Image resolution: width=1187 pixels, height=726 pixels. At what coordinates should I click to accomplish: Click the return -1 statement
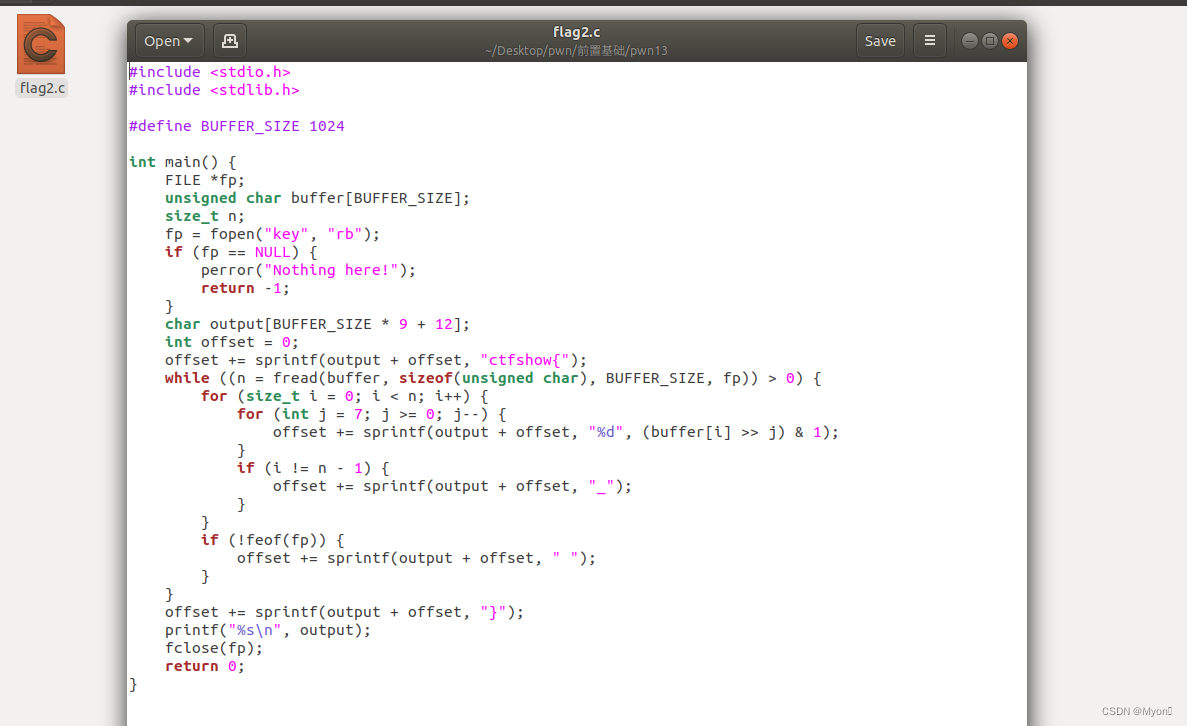point(243,287)
